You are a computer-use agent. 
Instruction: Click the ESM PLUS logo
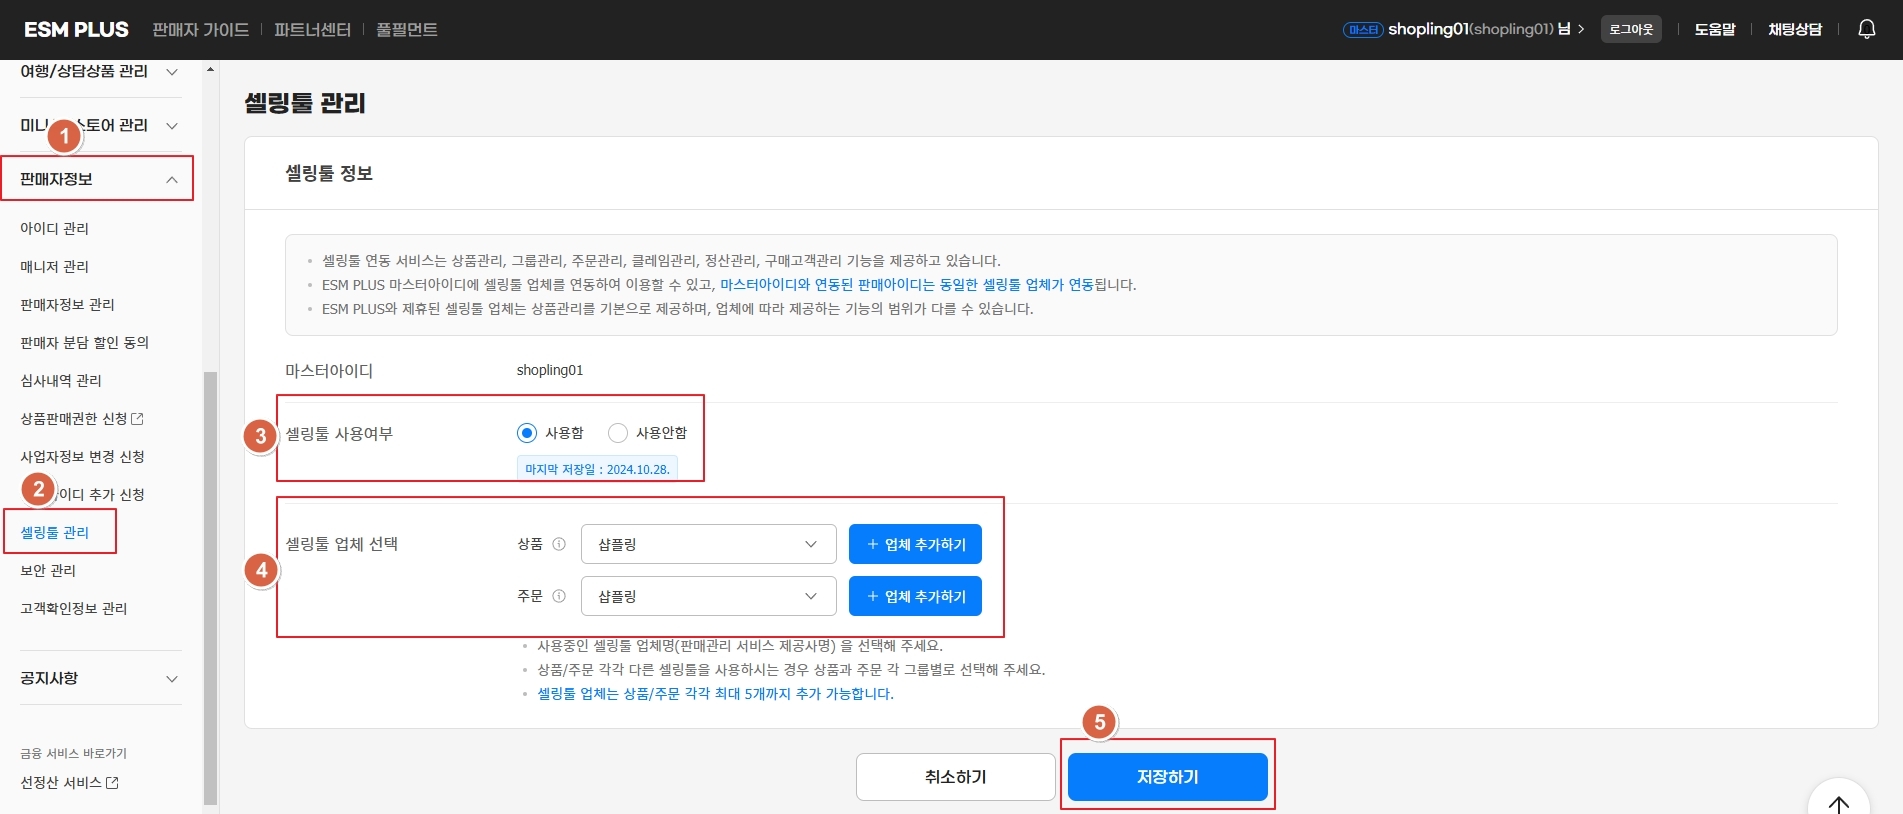76,30
